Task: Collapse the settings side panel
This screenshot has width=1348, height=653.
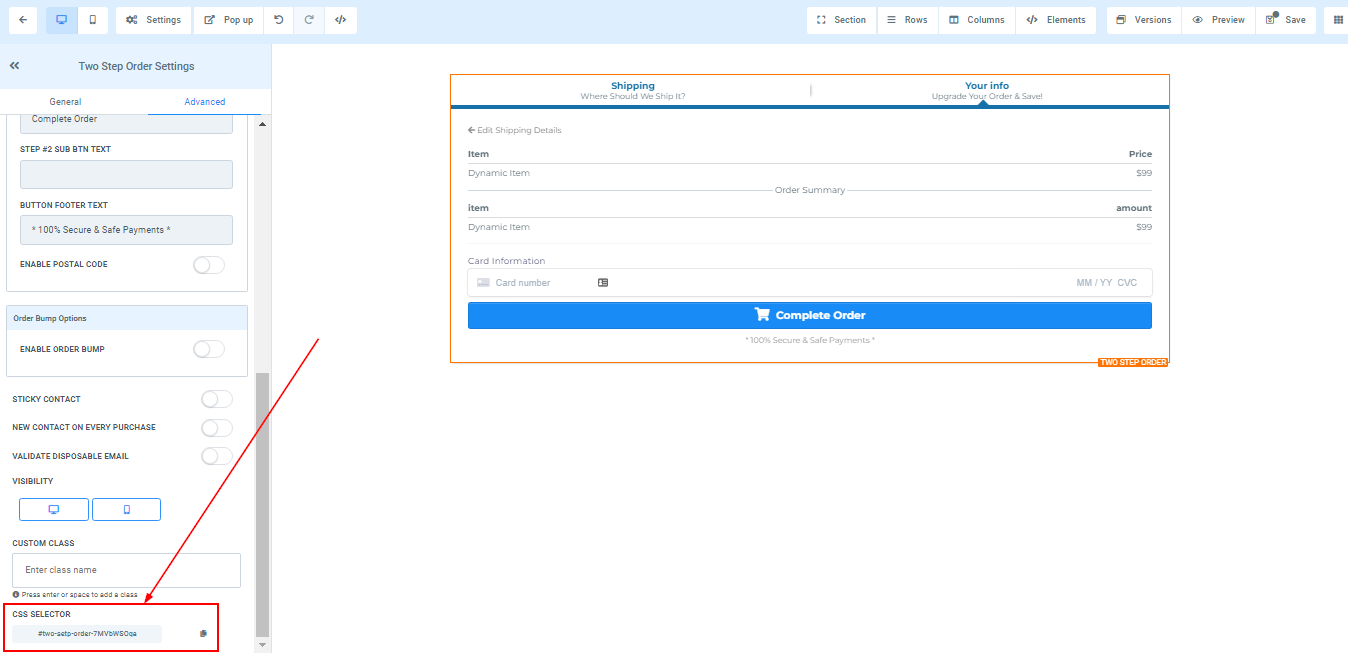Action: [x=15, y=66]
